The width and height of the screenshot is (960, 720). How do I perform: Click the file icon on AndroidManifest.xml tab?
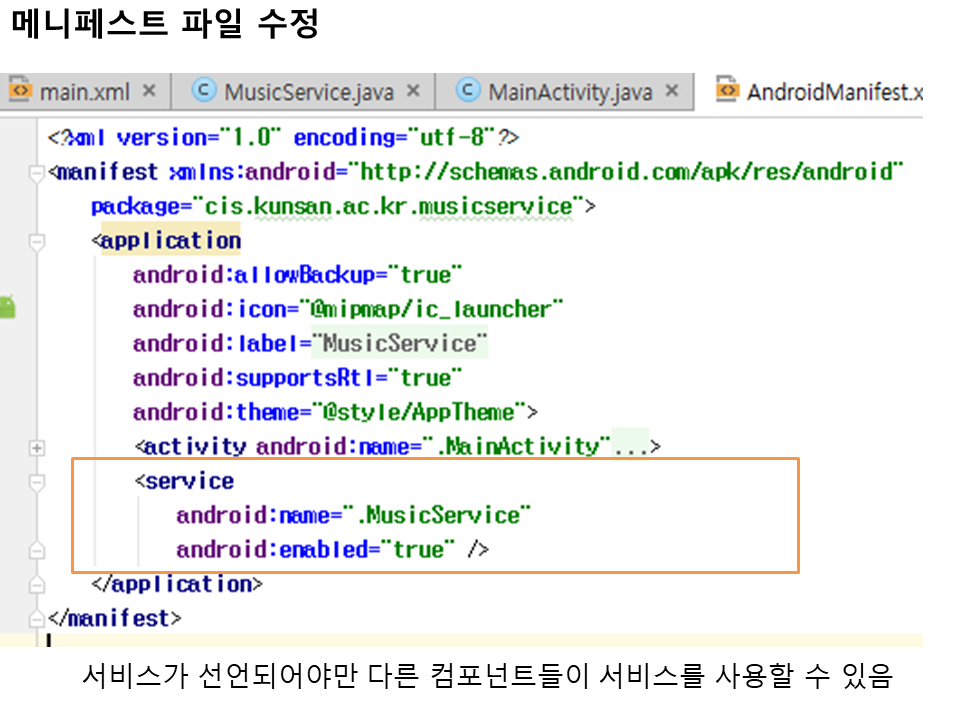pyautogui.click(x=727, y=92)
